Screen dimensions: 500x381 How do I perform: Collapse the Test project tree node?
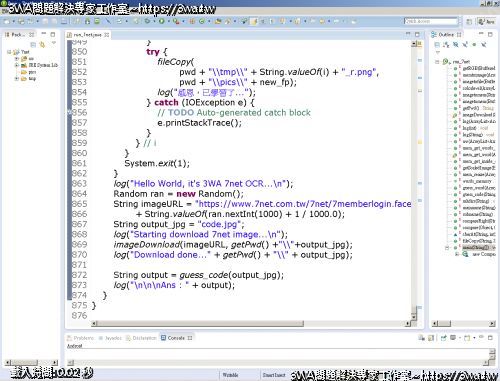pos(9,52)
